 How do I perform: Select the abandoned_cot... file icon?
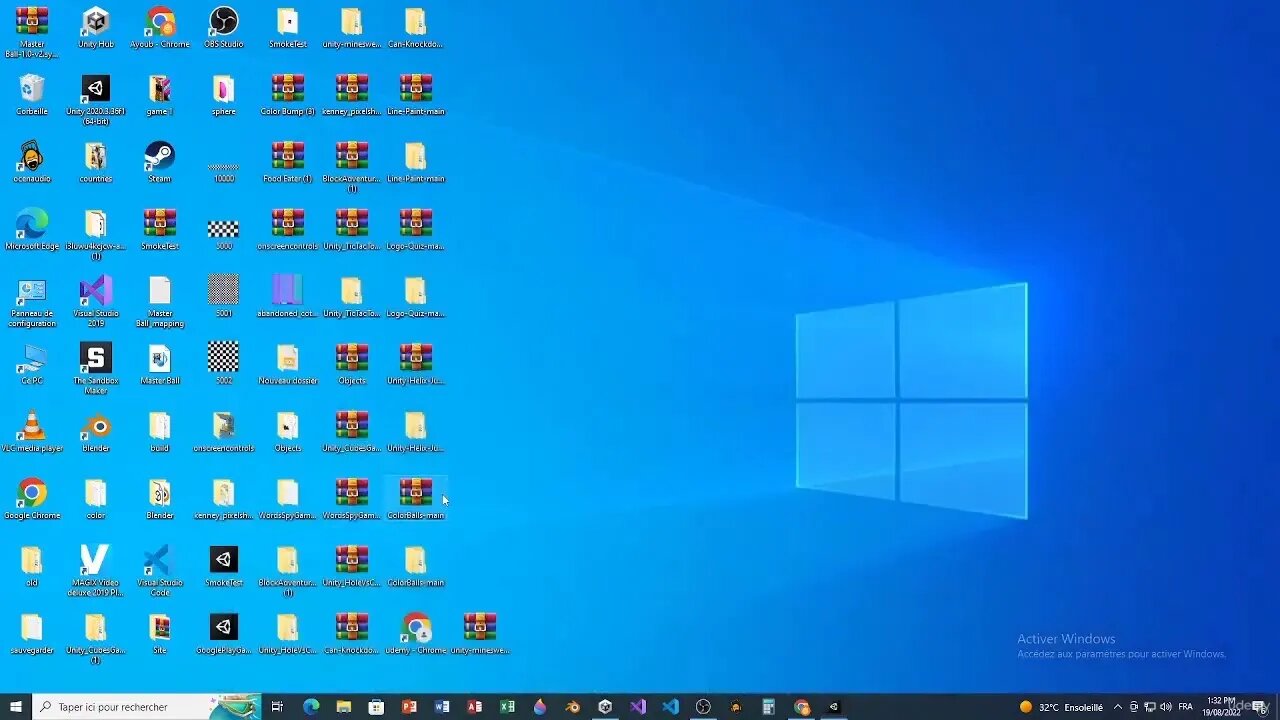(288, 296)
